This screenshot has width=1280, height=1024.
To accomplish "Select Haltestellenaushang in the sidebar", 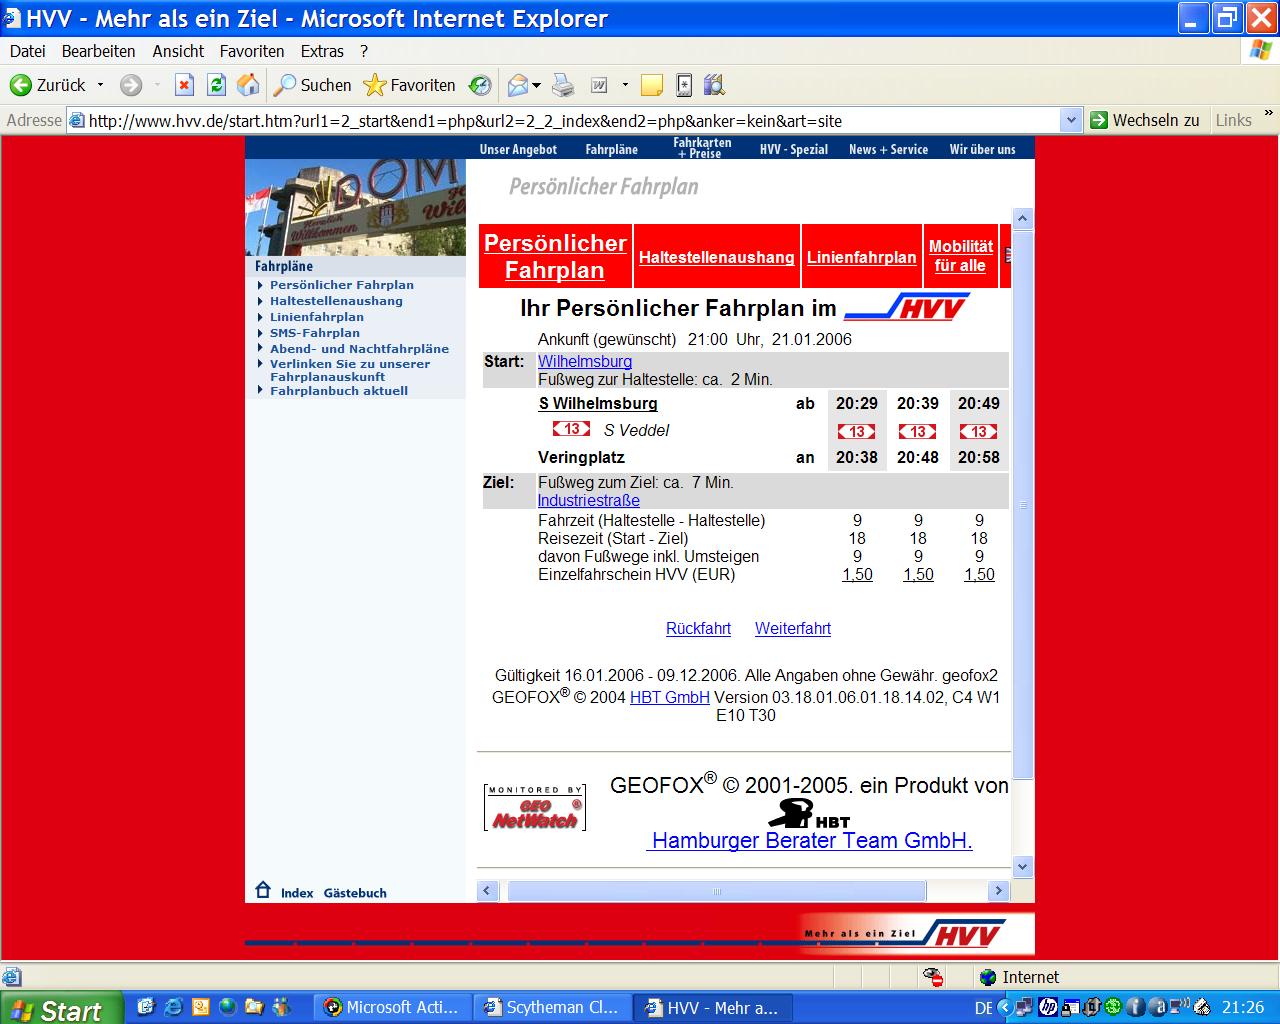I will click(336, 301).
